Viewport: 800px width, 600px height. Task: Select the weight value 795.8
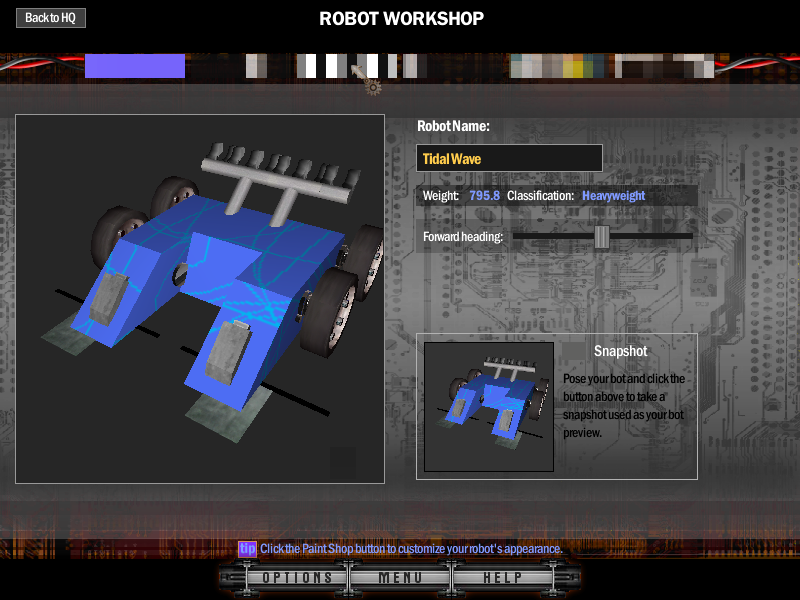tap(484, 195)
